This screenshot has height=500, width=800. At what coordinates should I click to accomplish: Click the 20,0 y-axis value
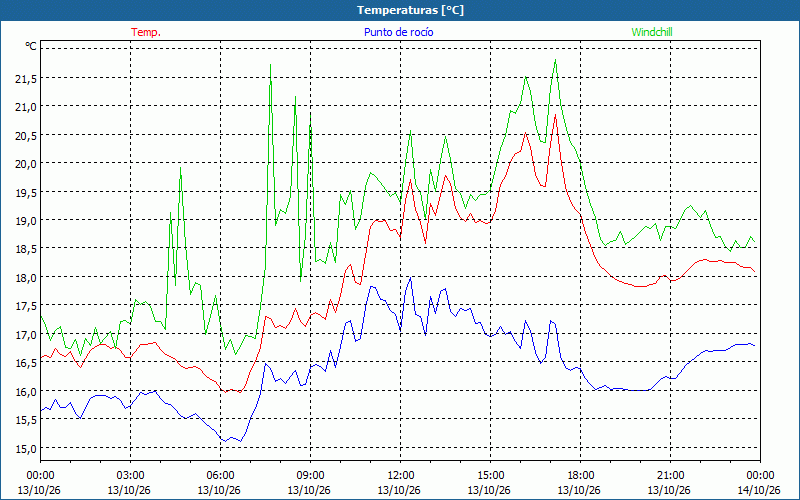tap(26, 164)
